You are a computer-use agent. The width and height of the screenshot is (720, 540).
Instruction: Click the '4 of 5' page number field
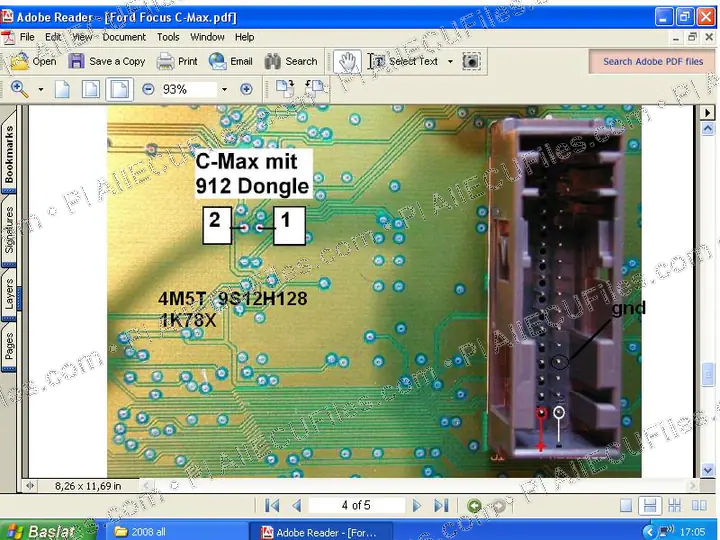356,506
